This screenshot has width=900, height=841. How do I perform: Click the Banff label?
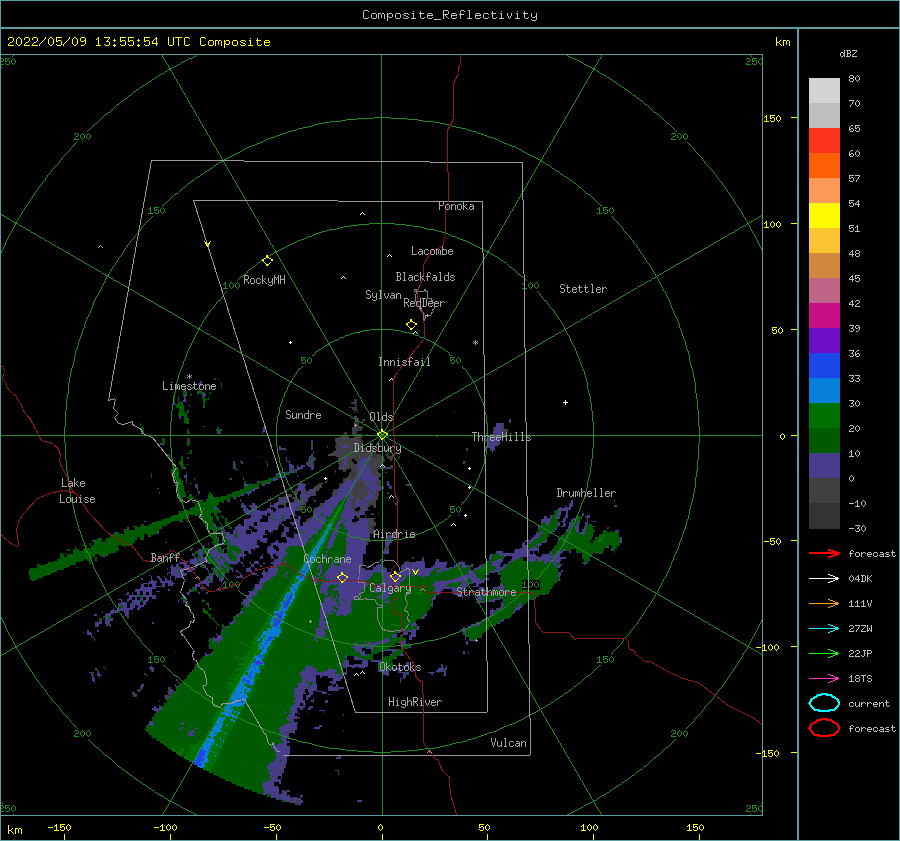coord(165,557)
